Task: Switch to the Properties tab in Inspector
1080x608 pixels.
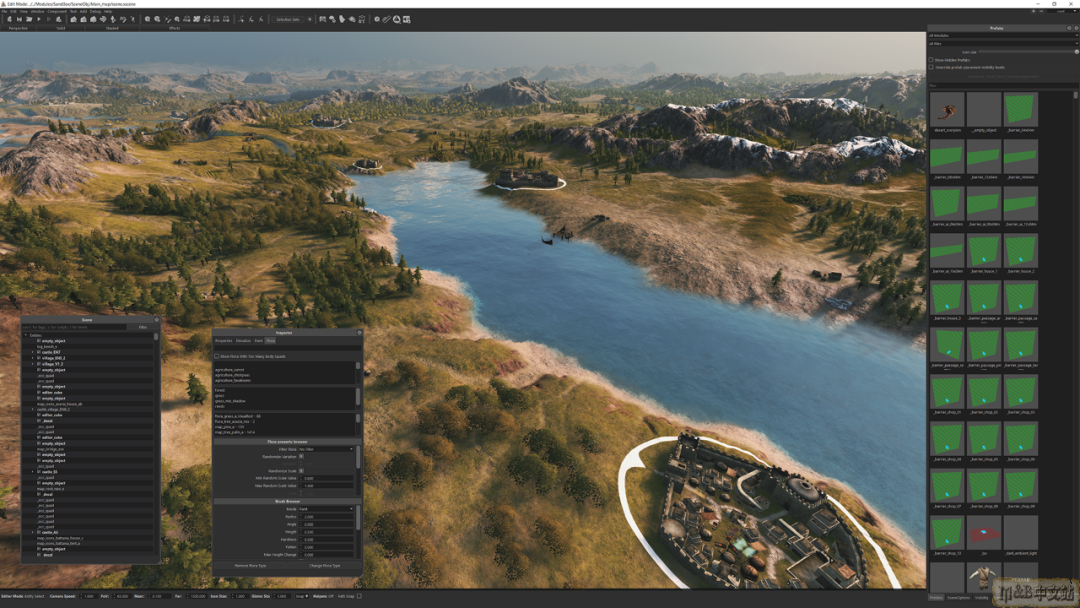Action: click(224, 341)
